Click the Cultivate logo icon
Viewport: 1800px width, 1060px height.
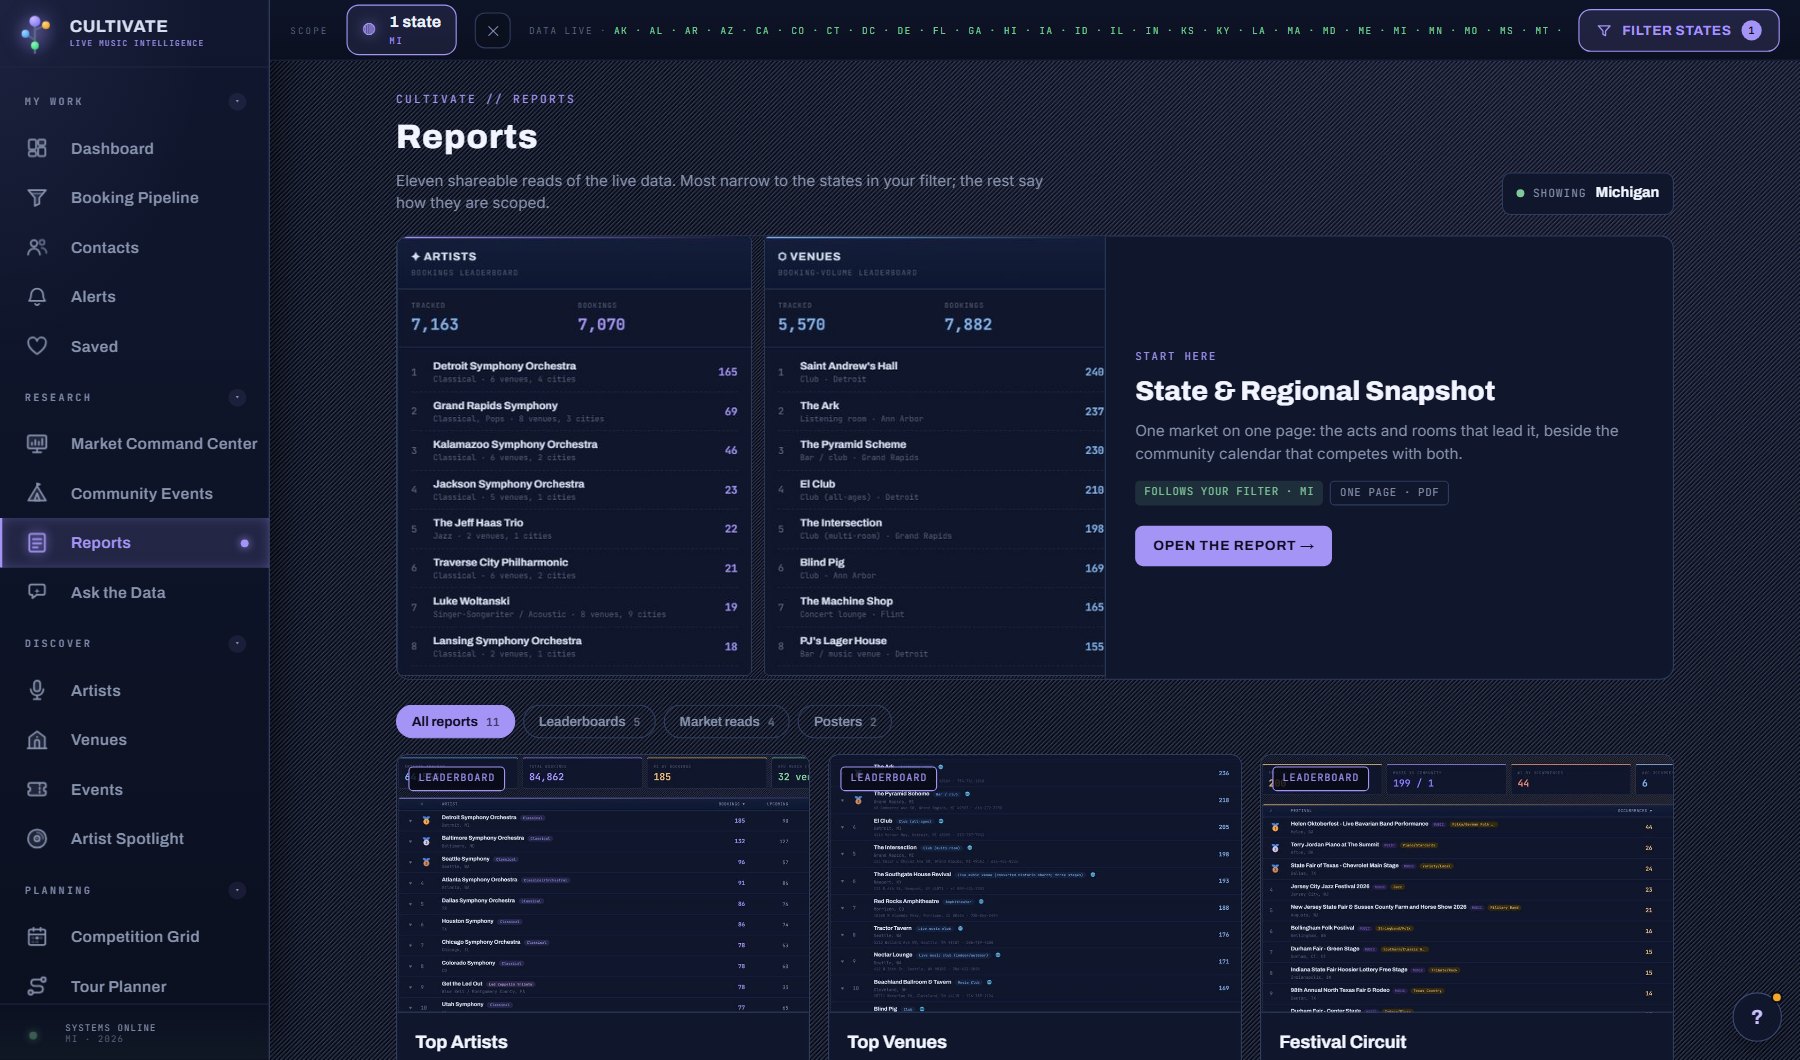(36, 33)
